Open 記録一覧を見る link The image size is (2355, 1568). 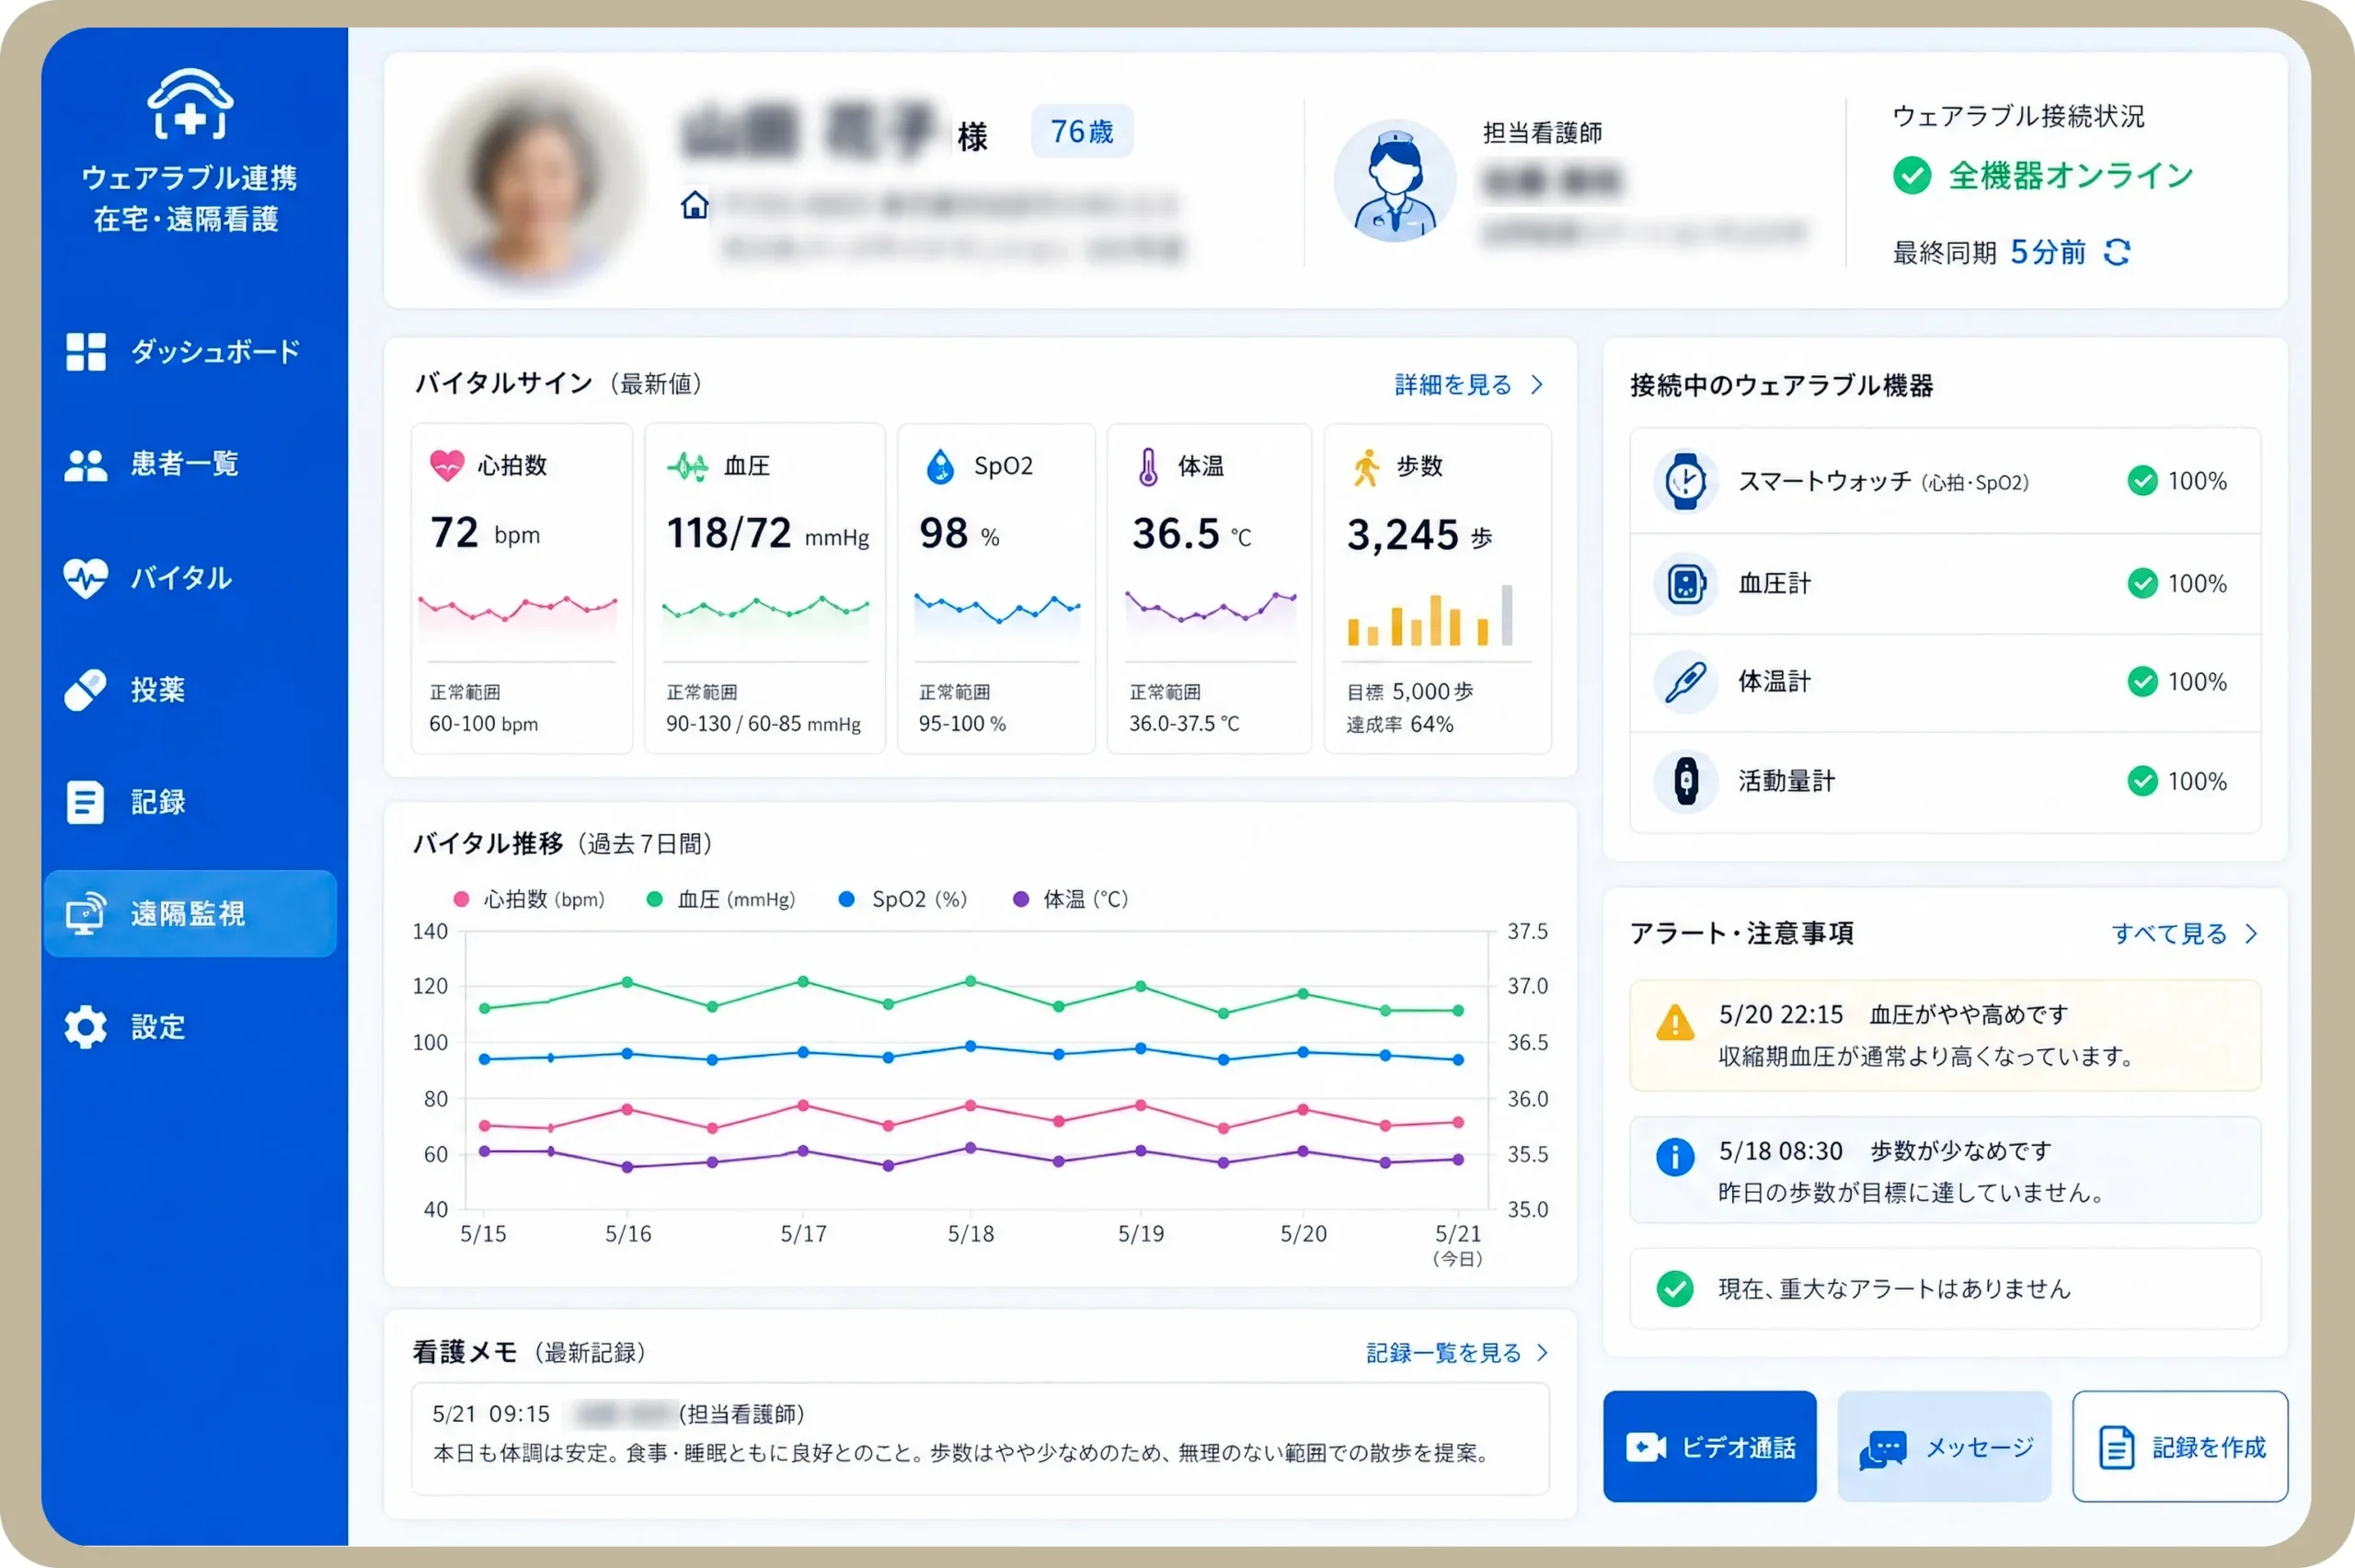pyautogui.click(x=1443, y=1353)
